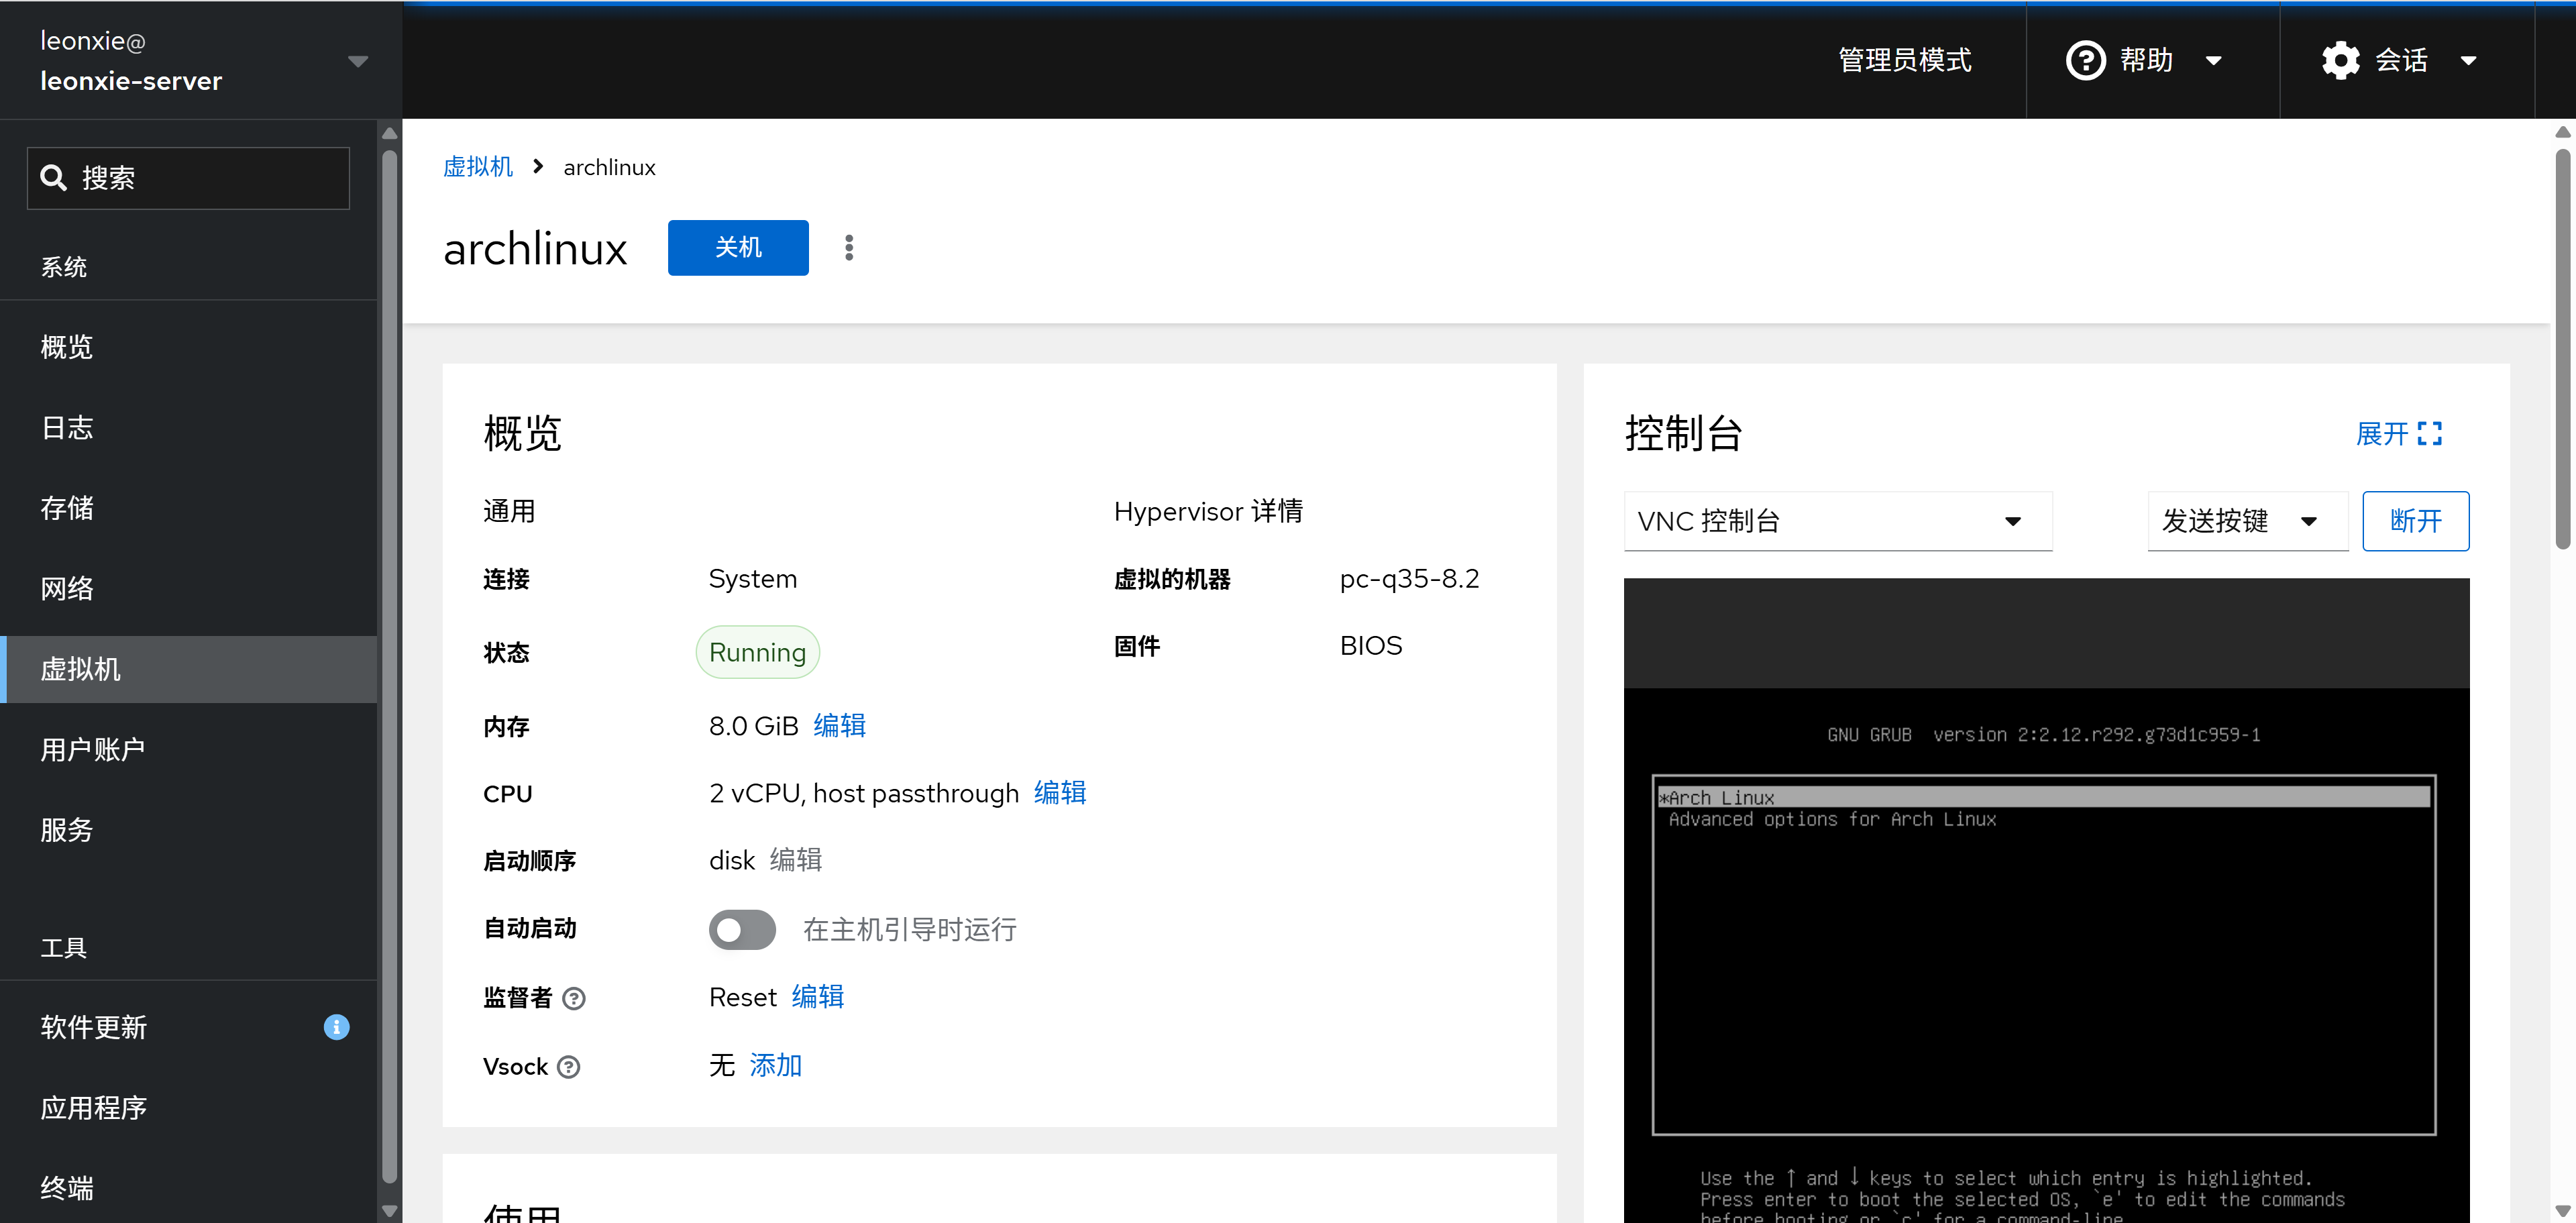Click the 2 vCPU, host passthrough value
This screenshot has height=1223, width=2576.
pyautogui.click(x=864, y=794)
